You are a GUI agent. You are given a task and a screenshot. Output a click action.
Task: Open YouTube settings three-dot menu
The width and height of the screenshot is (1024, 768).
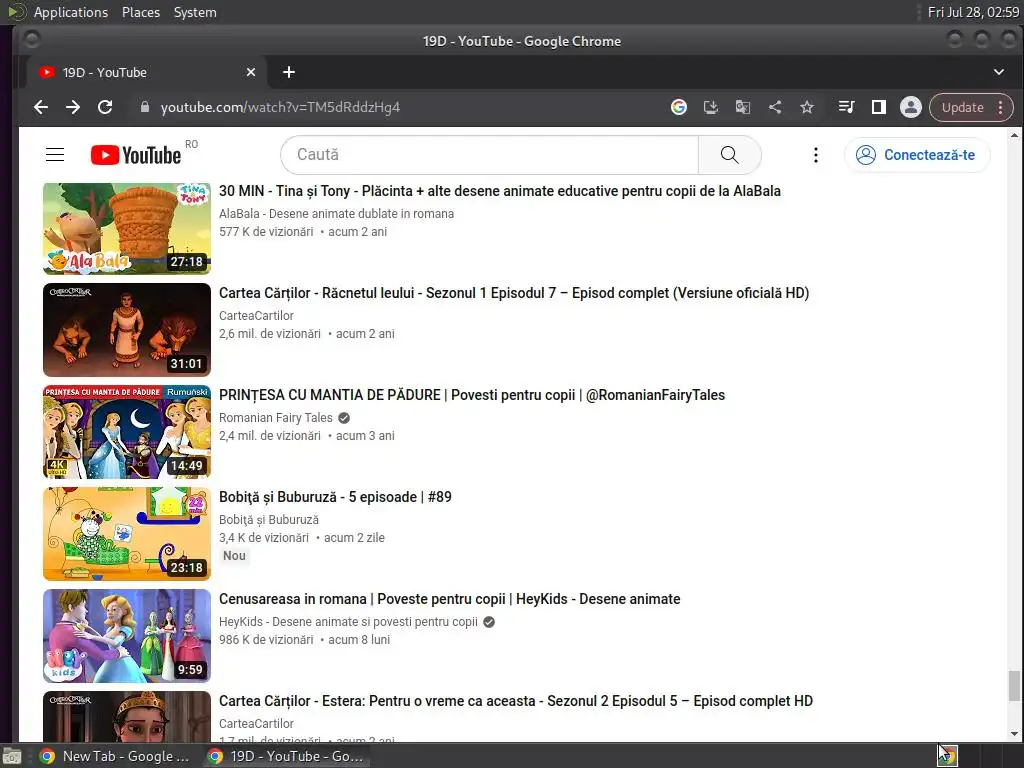(816, 155)
